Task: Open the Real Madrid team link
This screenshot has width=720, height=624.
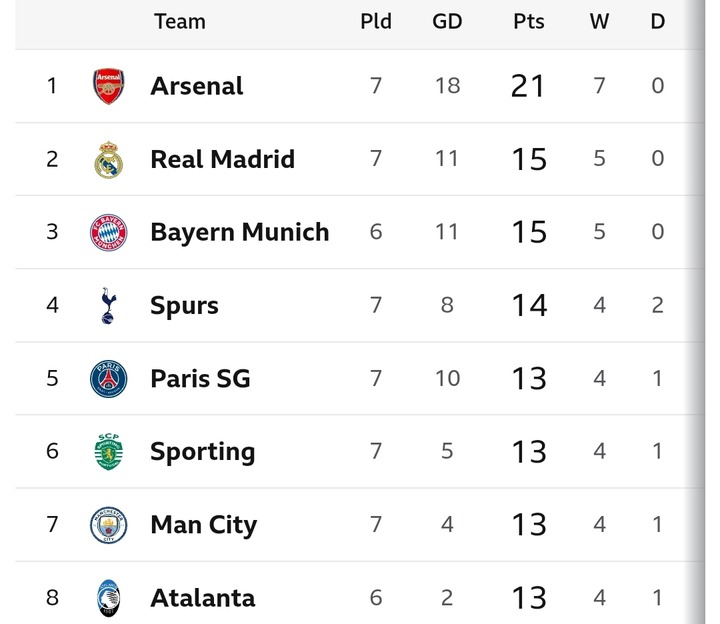Action: [x=222, y=159]
